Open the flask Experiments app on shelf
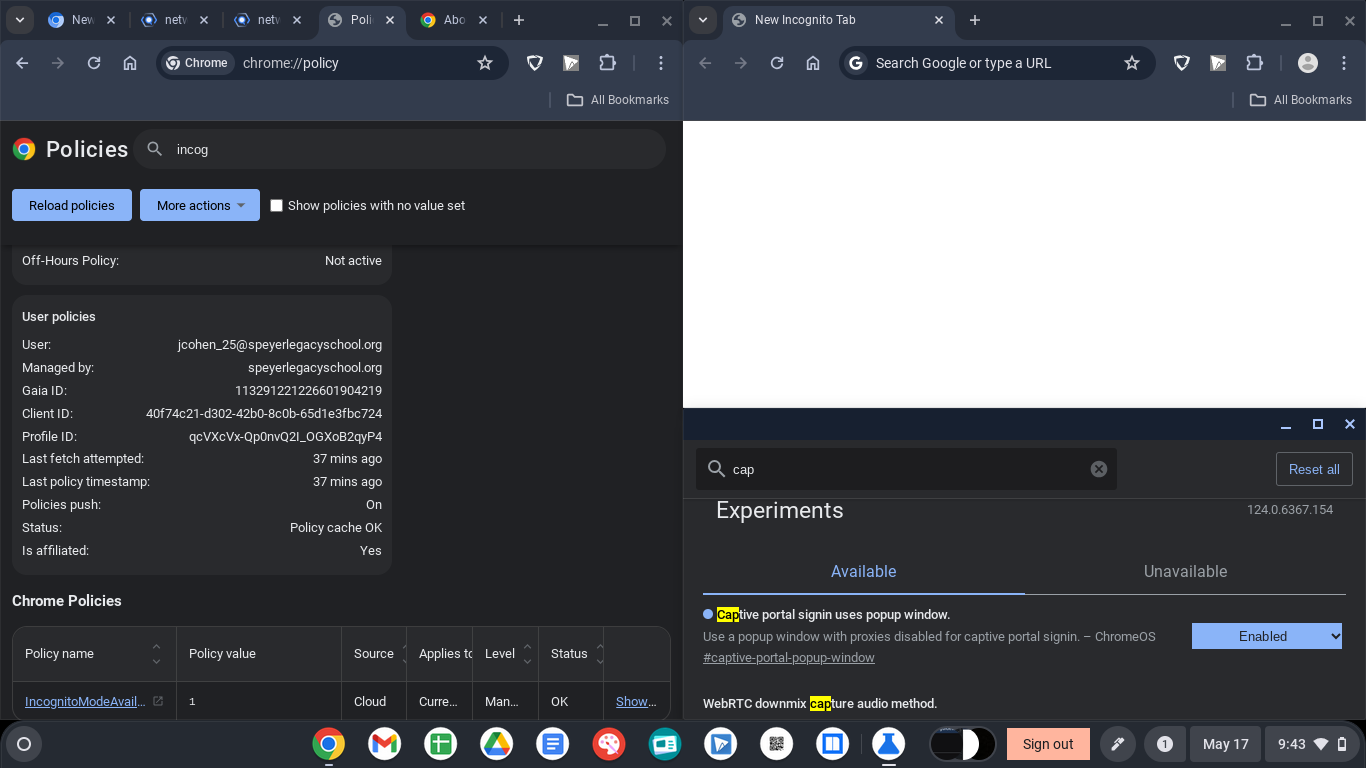The height and width of the screenshot is (768, 1366). [x=889, y=744]
